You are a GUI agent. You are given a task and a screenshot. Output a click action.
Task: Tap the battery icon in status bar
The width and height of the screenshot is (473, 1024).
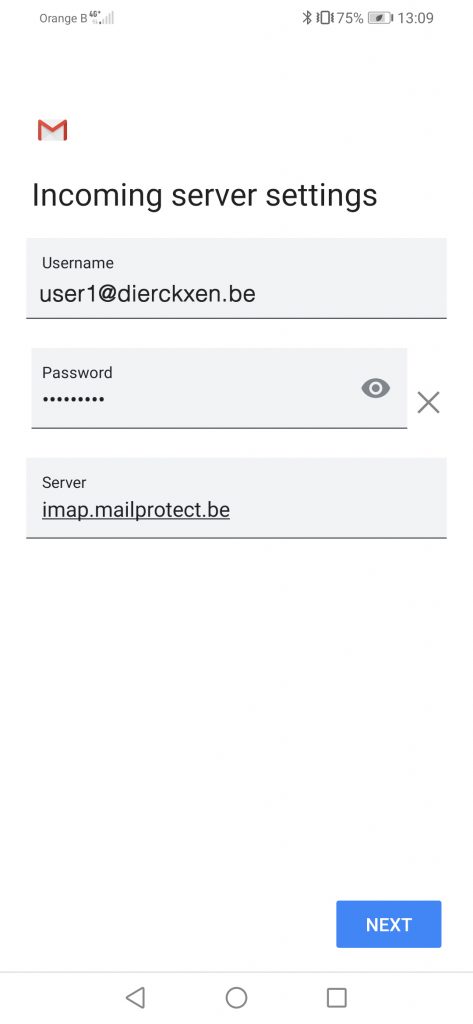pos(380,18)
